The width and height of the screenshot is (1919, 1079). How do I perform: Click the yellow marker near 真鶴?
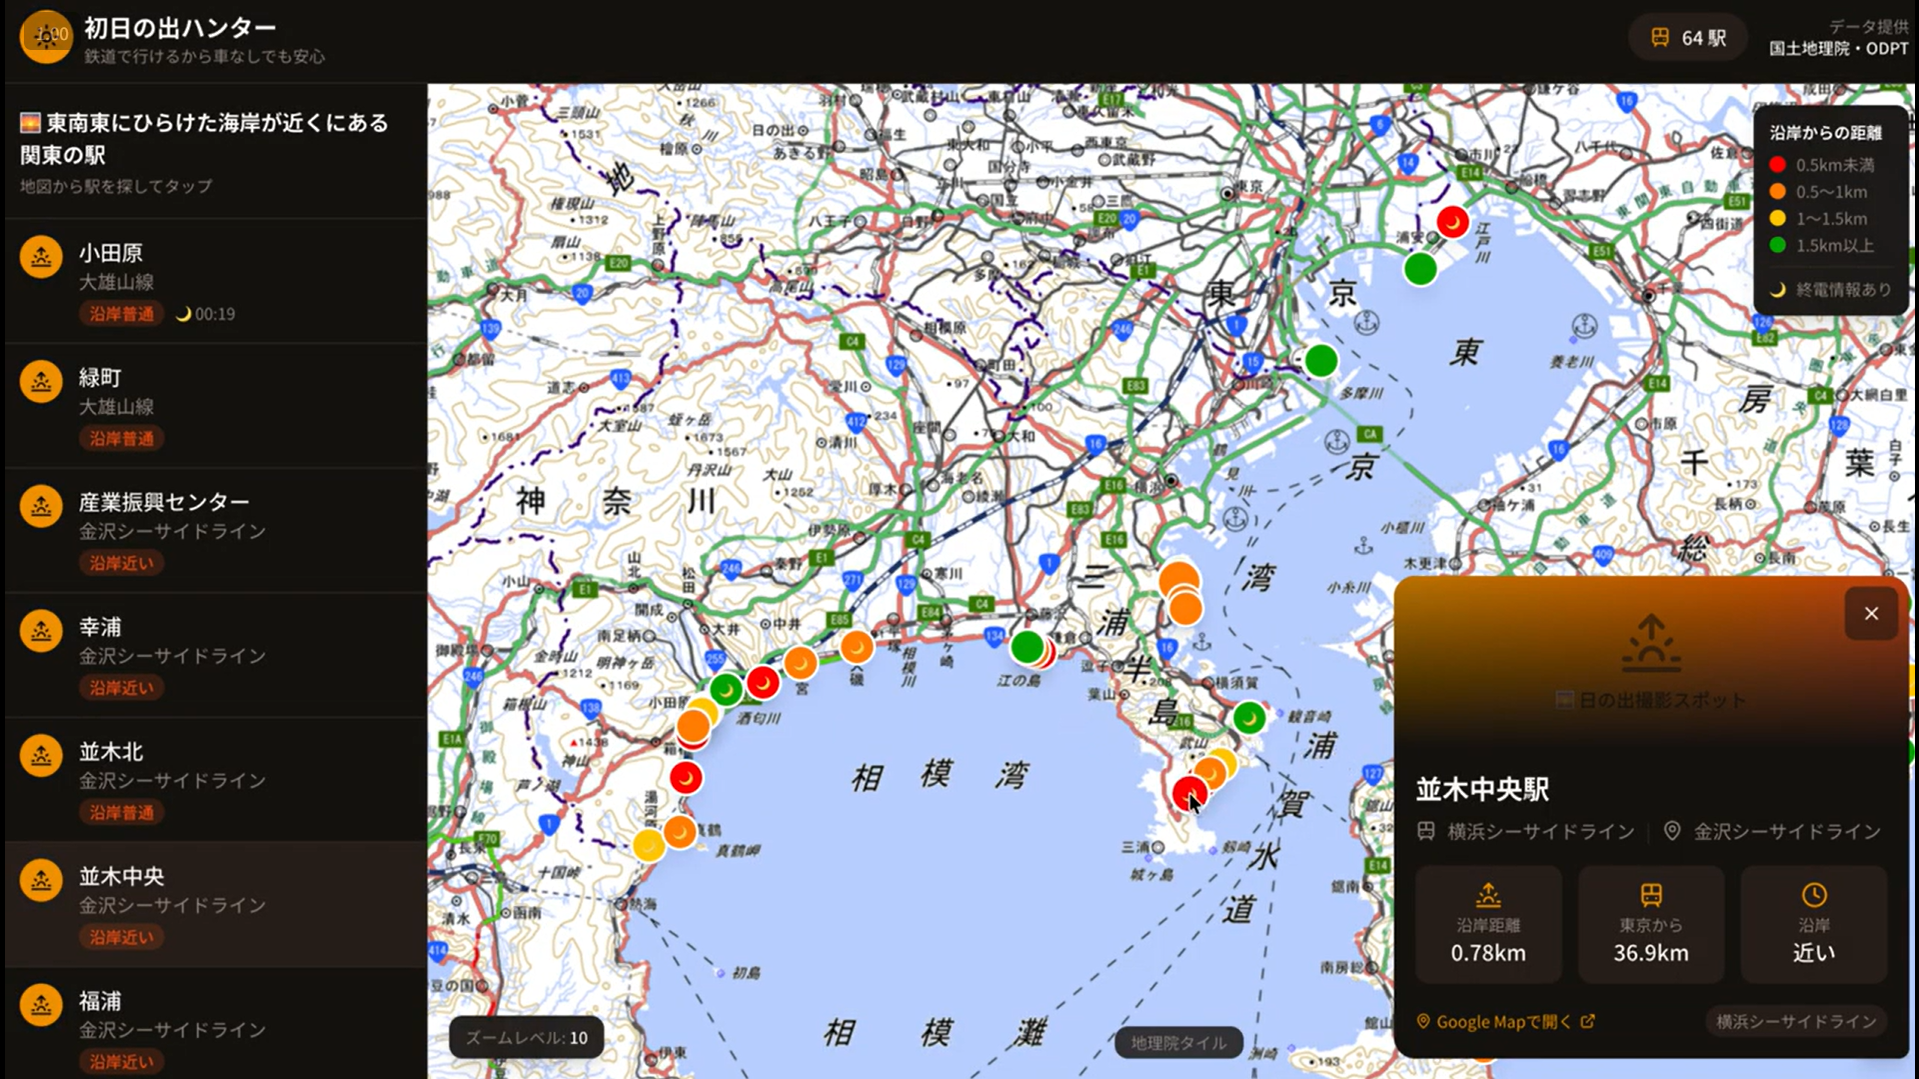(648, 845)
